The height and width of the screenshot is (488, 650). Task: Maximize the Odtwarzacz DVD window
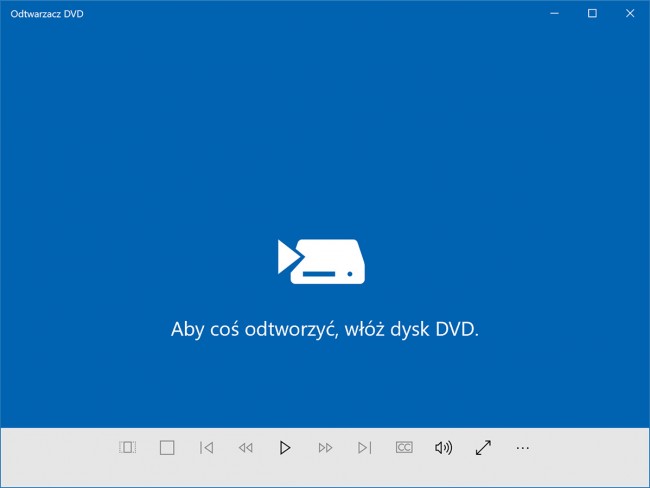tap(592, 13)
